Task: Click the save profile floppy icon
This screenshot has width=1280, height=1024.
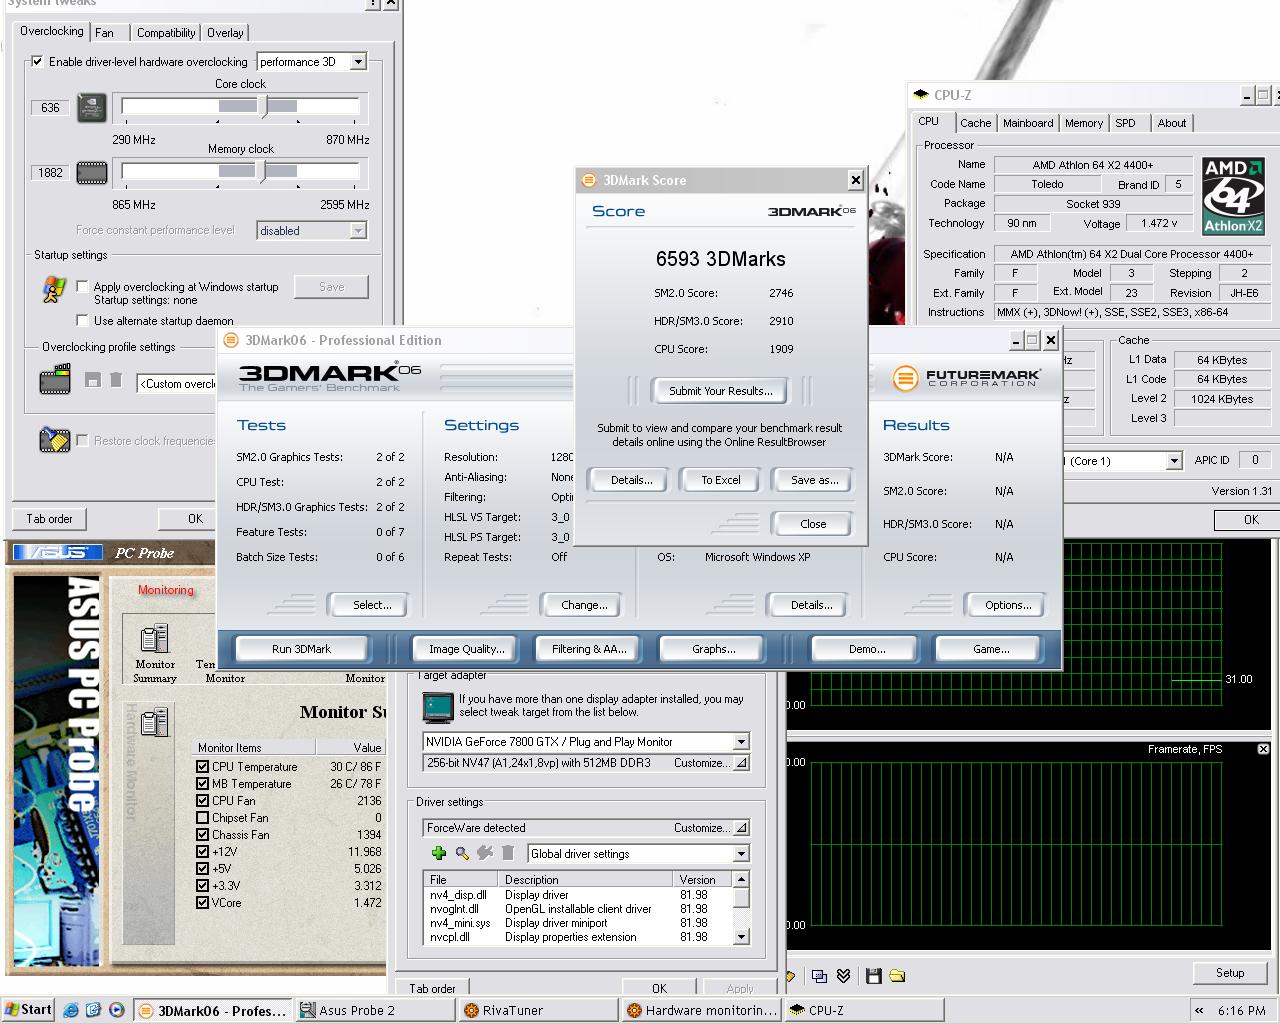Action: tap(93, 380)
